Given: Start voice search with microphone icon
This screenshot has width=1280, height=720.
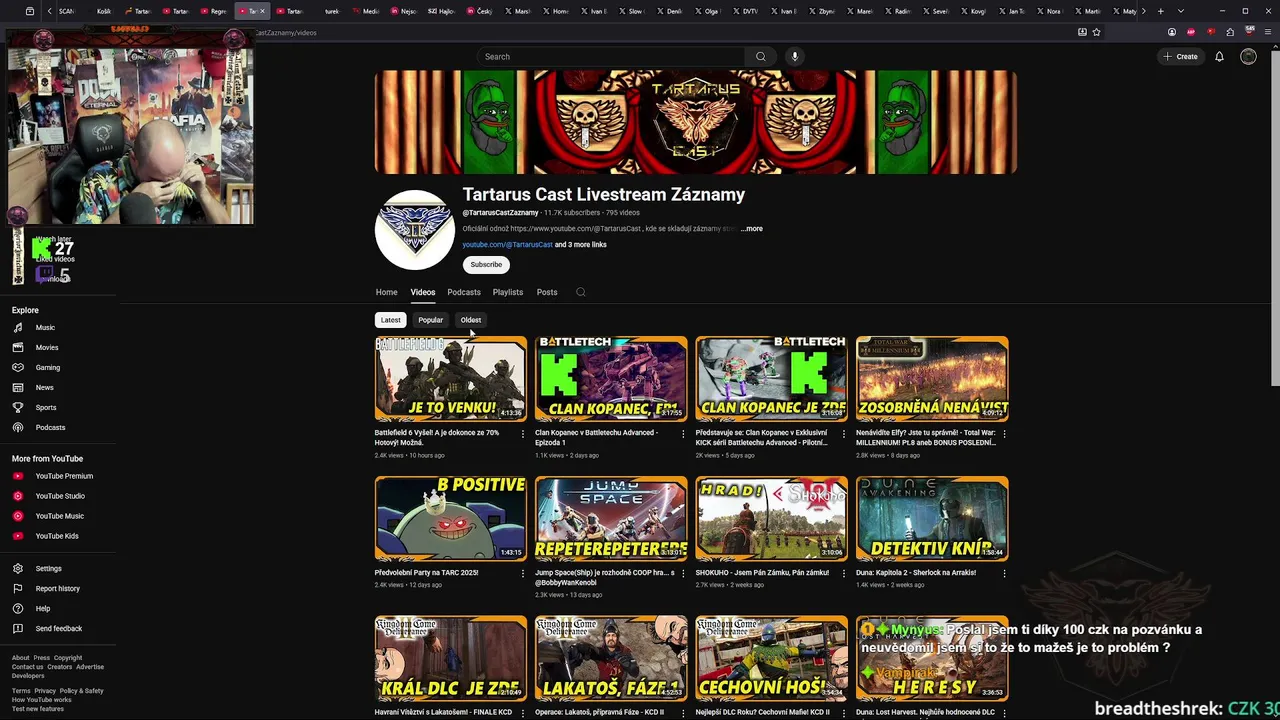Looking at the screenshot, I should (x=795, y=57).
